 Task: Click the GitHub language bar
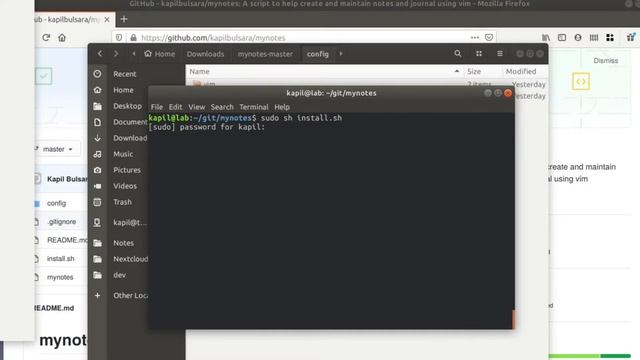click(x=590, y=356)
